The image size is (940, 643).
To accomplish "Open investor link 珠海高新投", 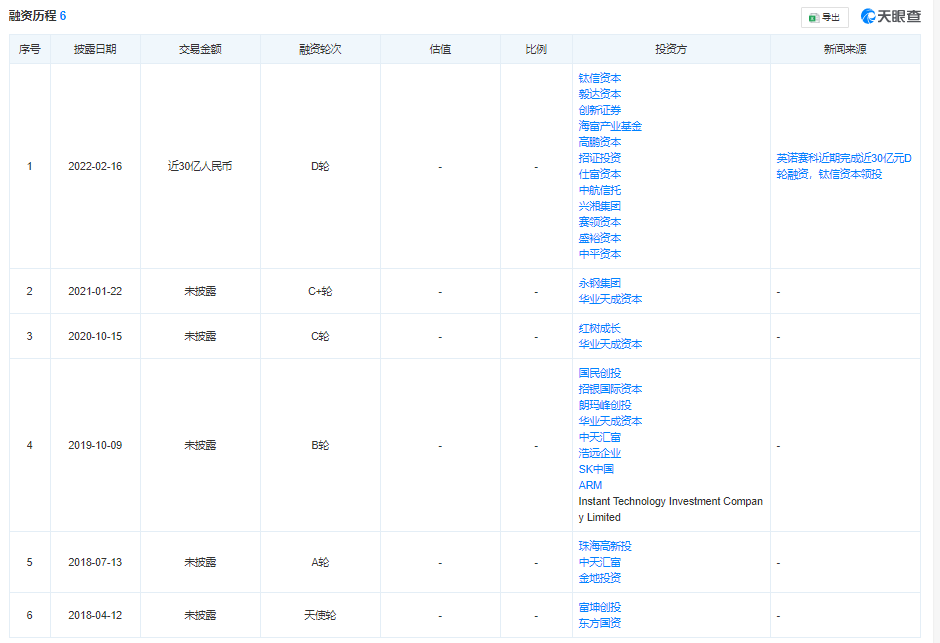I will 605,546.
